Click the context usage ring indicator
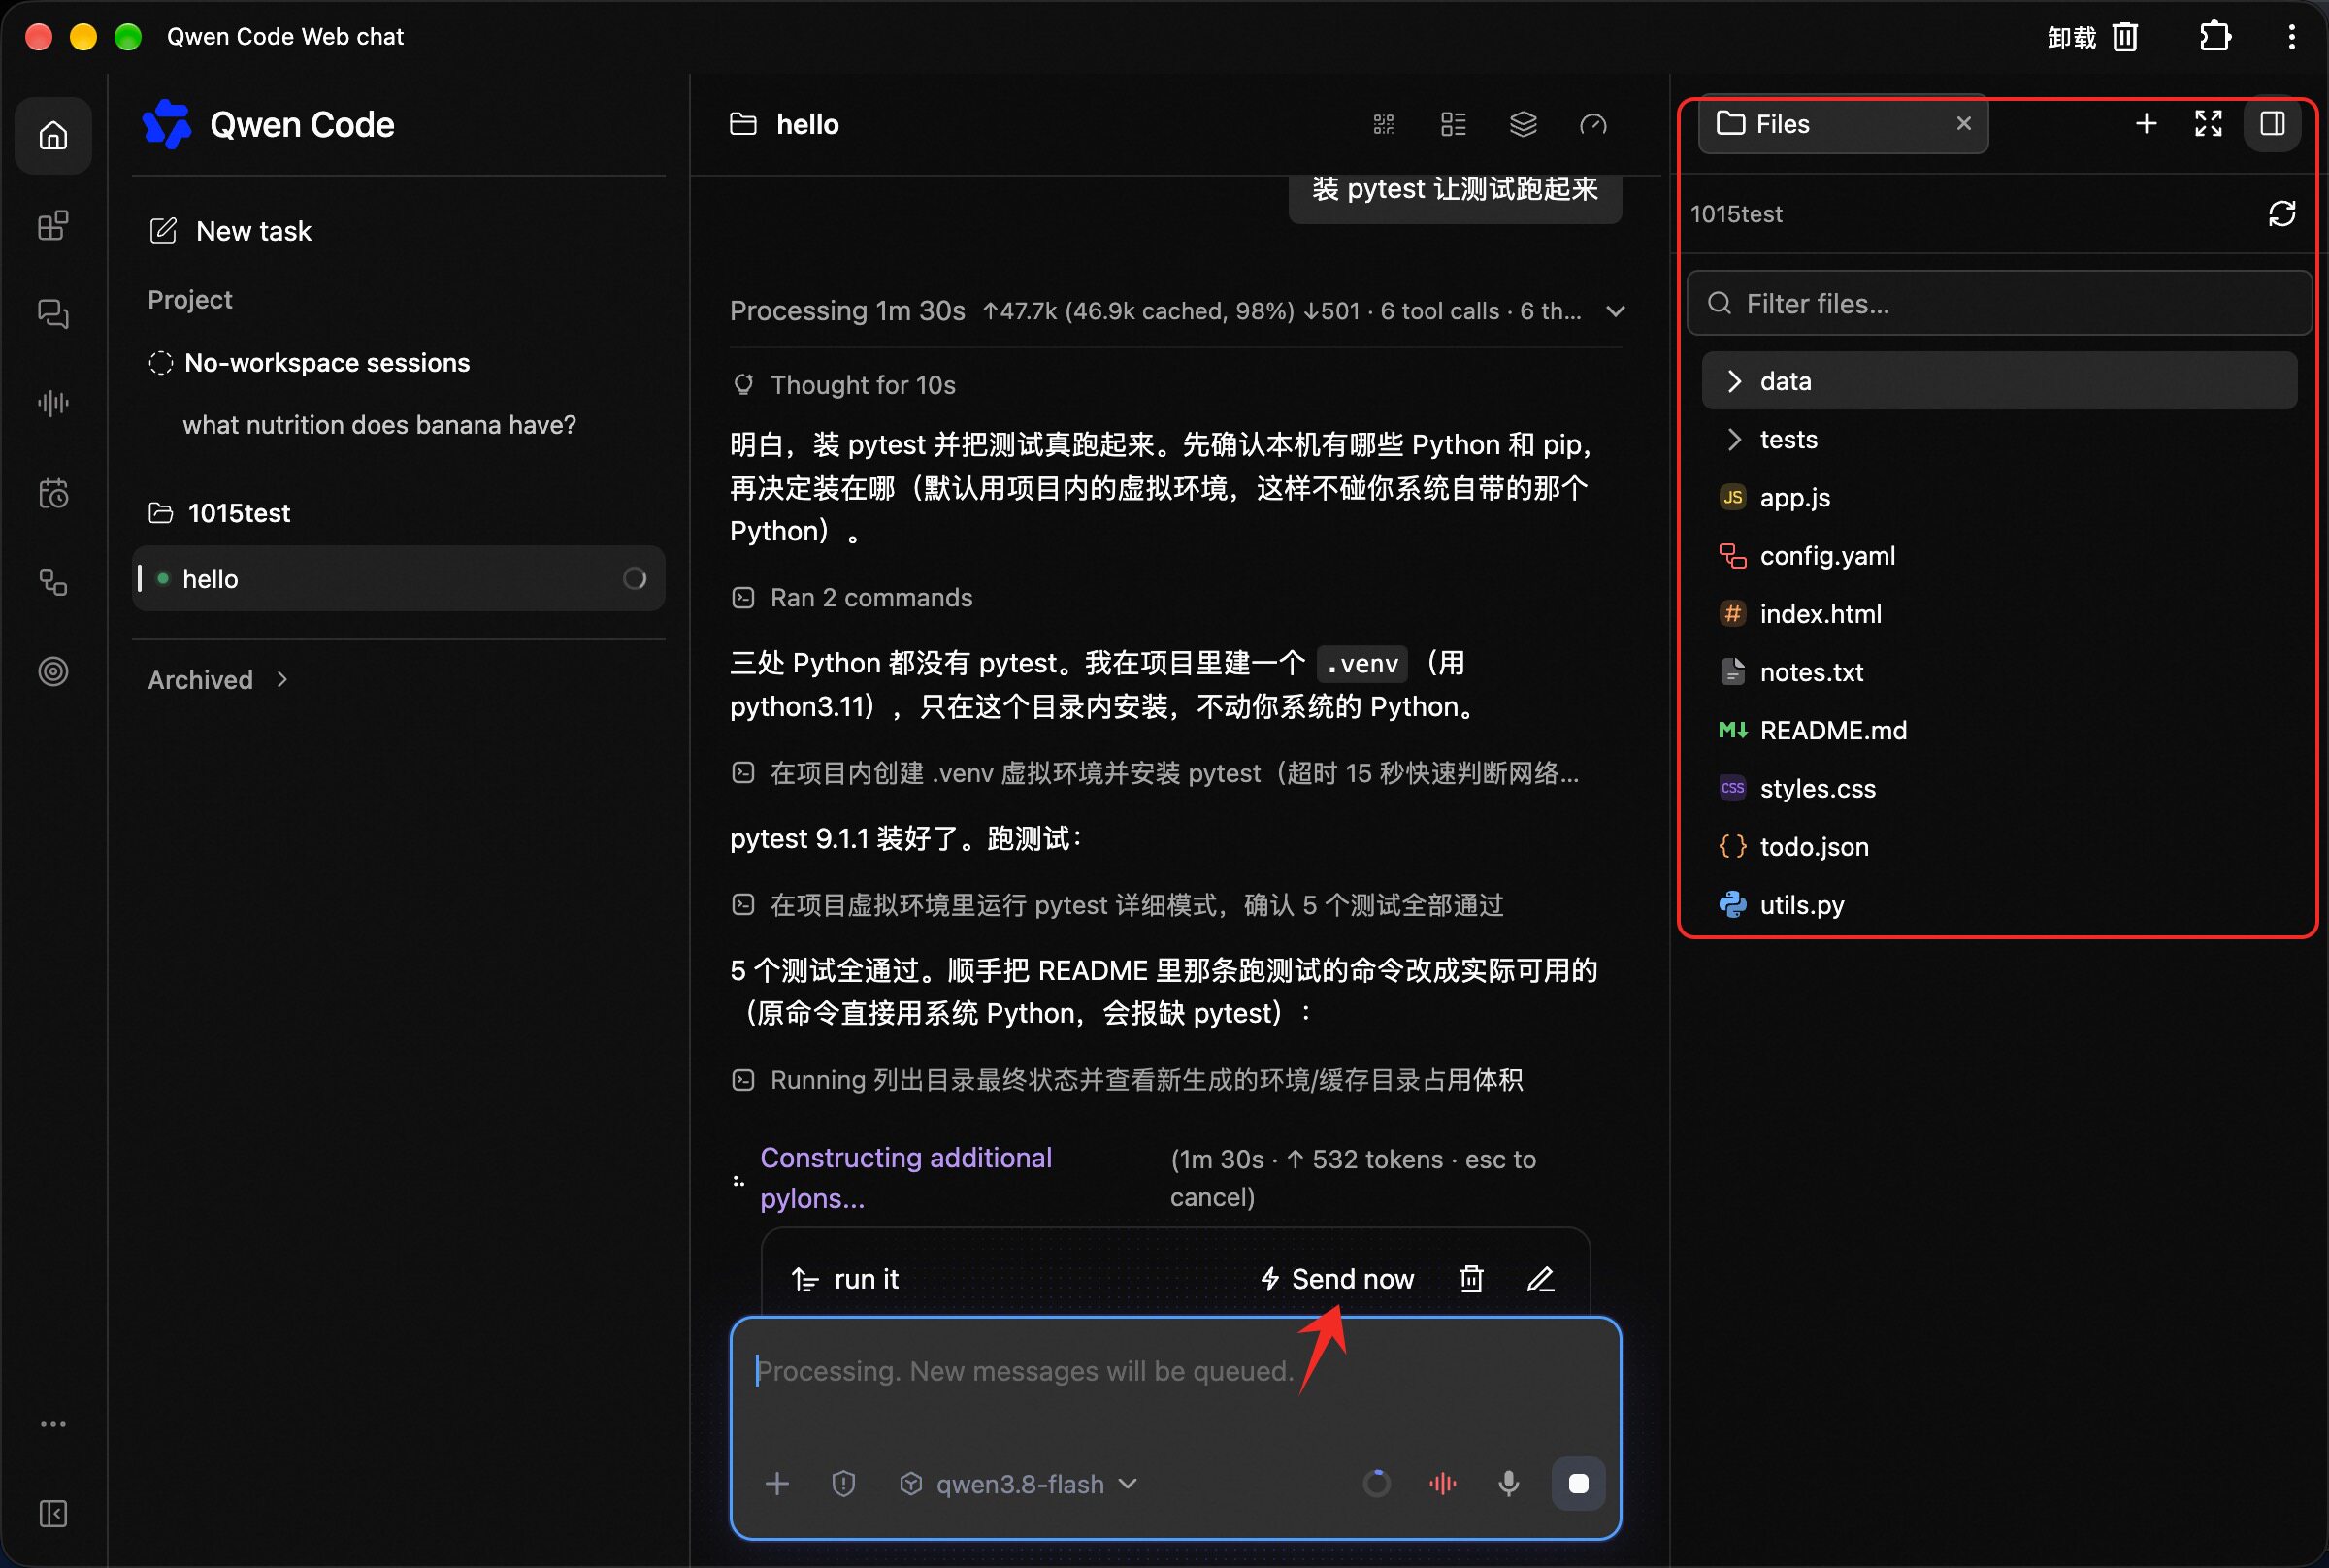 point(1377,1483)
